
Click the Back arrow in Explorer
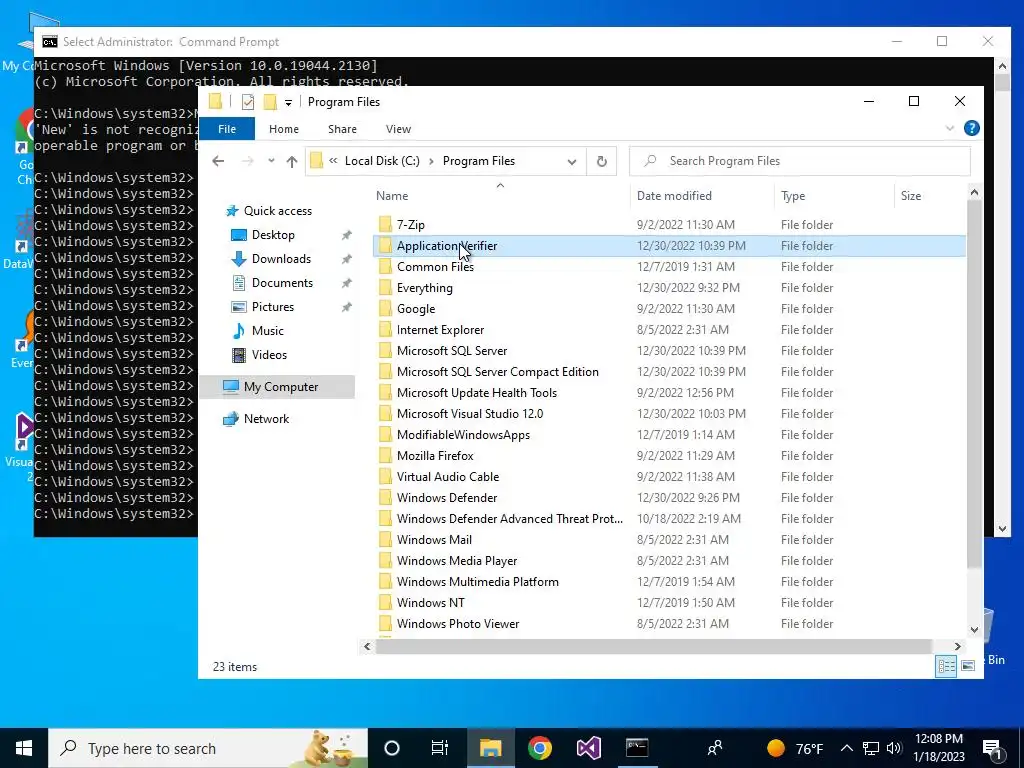(x=218, y=161)
